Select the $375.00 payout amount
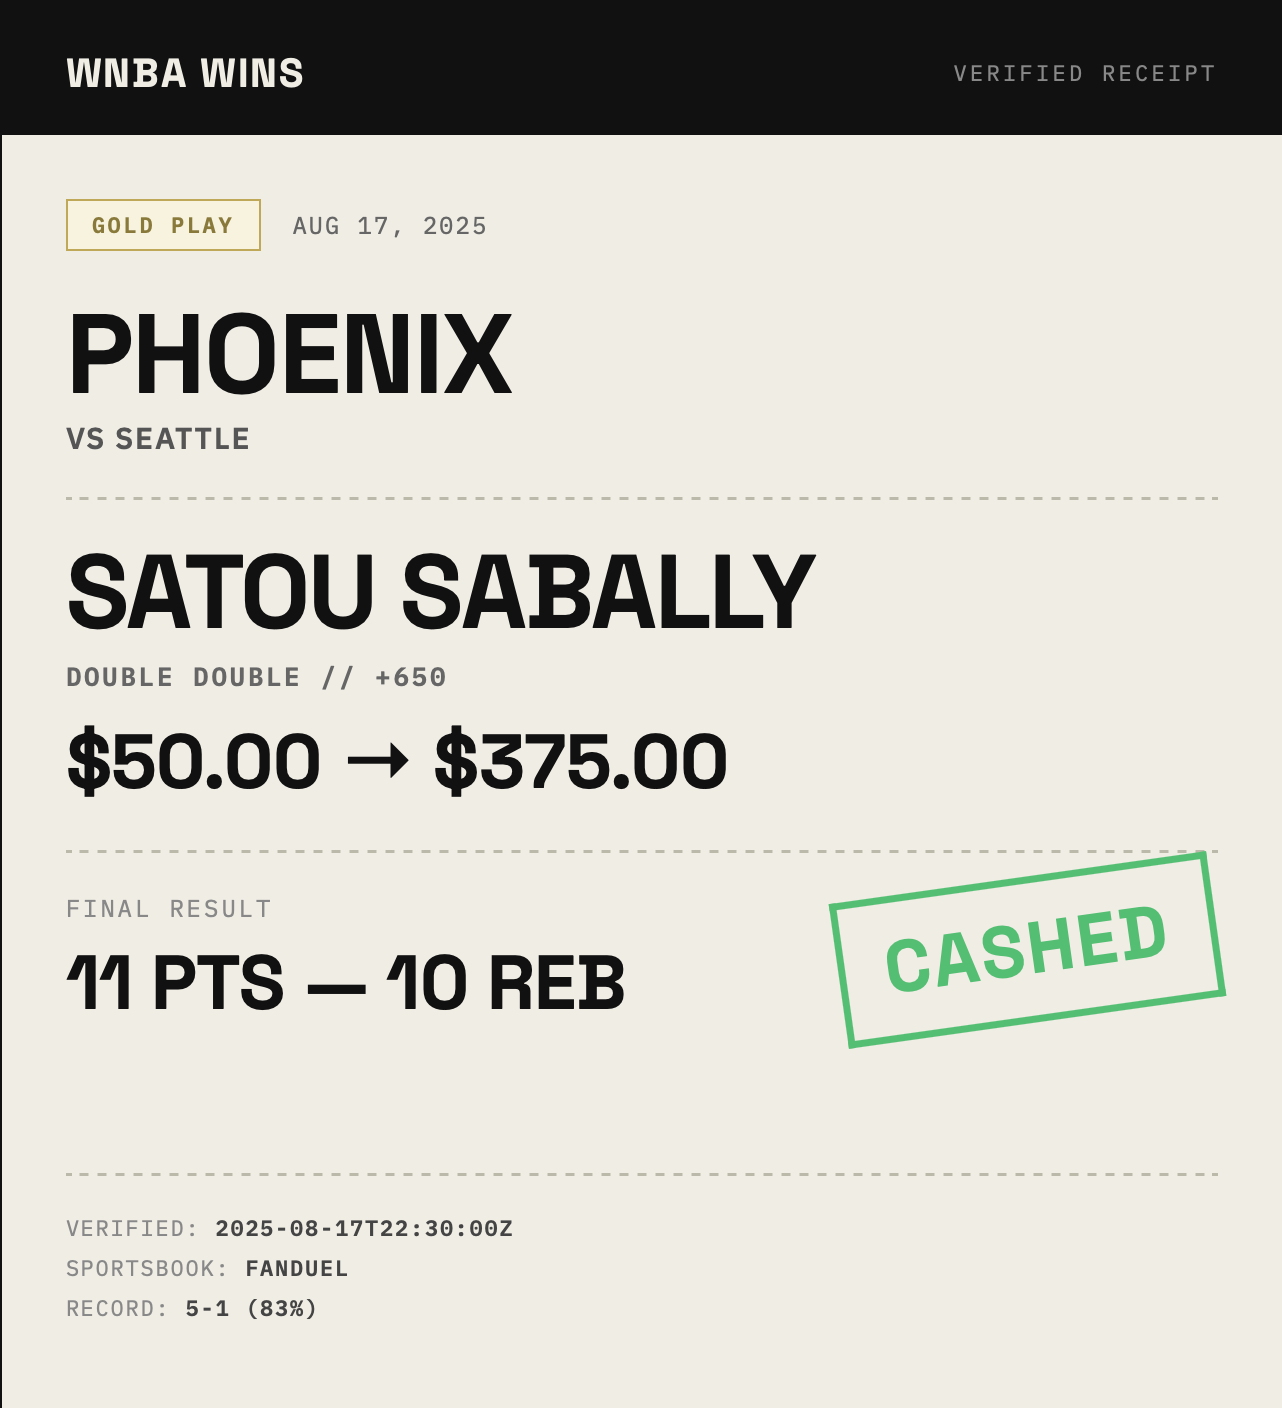This screenshot has height=1408, width=1282. [580, 763]
